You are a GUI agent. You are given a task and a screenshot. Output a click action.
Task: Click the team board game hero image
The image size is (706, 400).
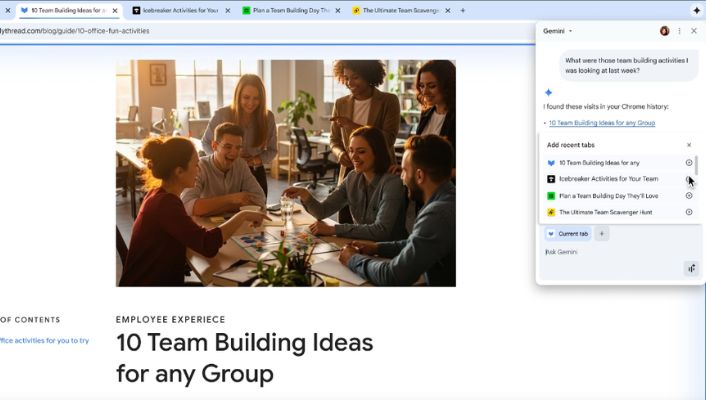pyautogui.click(x=285, y=173)
